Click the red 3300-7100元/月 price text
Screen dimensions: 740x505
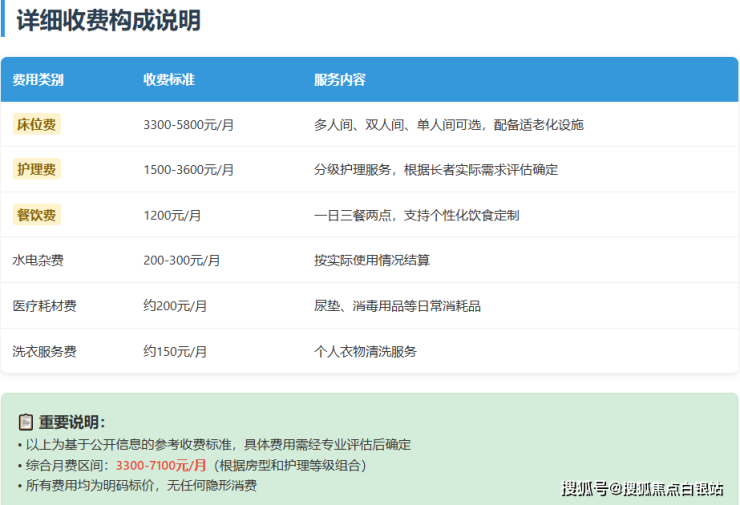pyautogui.click(x=161, y=465)
